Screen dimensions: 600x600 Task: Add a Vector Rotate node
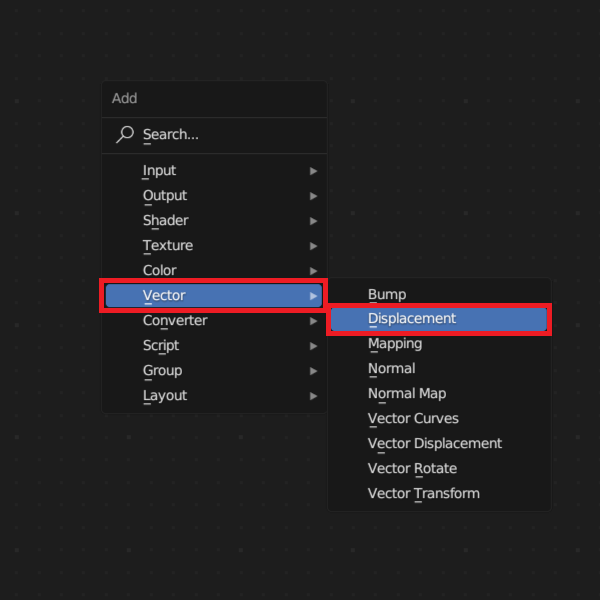coord(412,469)
